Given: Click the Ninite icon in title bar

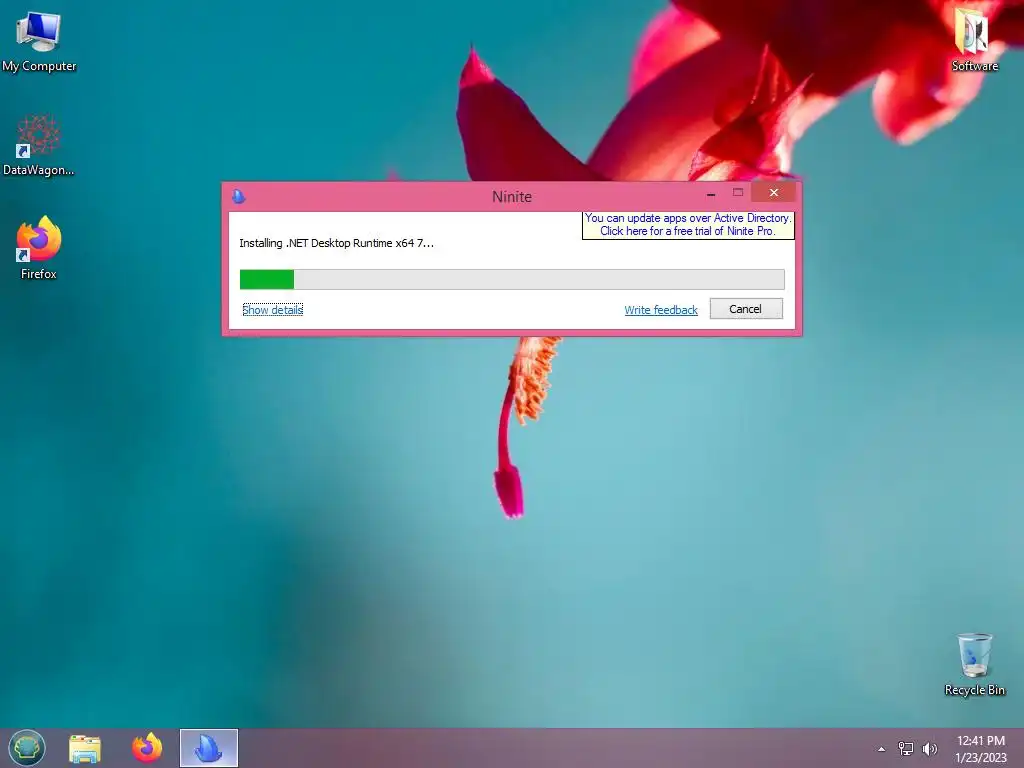Looking at the screenshot, I should (238, 196).
